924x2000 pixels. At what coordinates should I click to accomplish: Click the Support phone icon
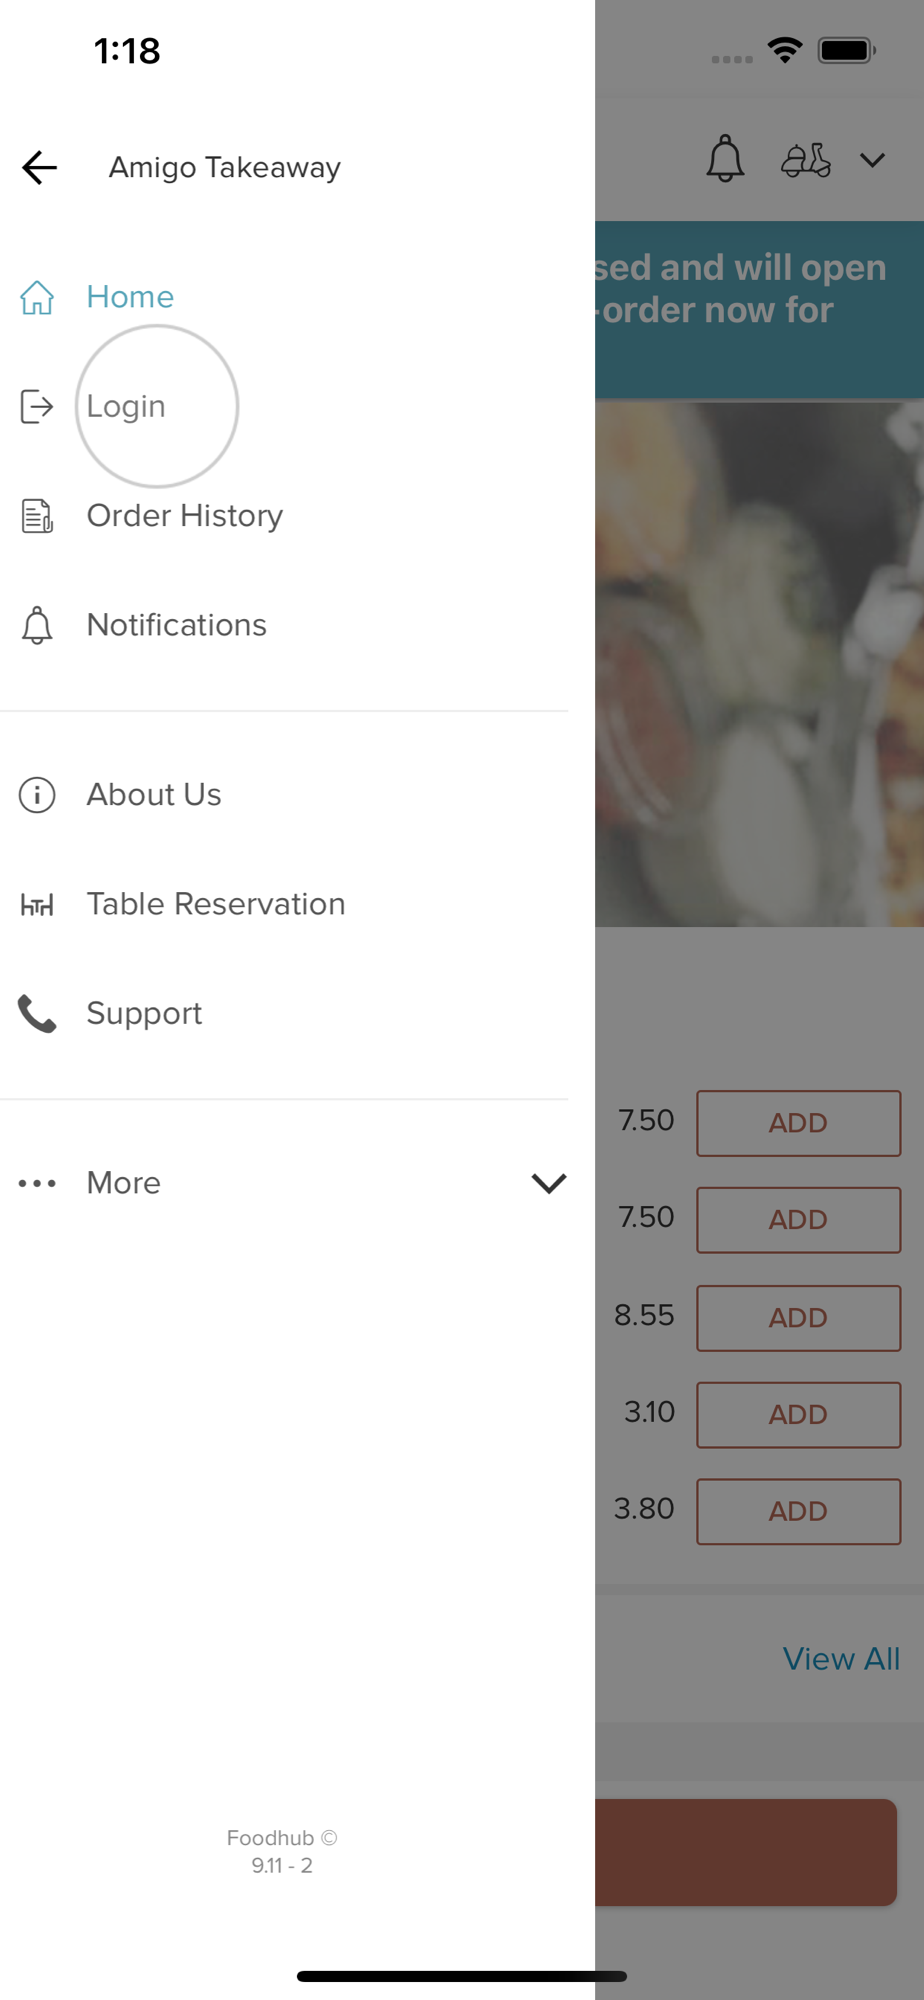[37, 1014]
